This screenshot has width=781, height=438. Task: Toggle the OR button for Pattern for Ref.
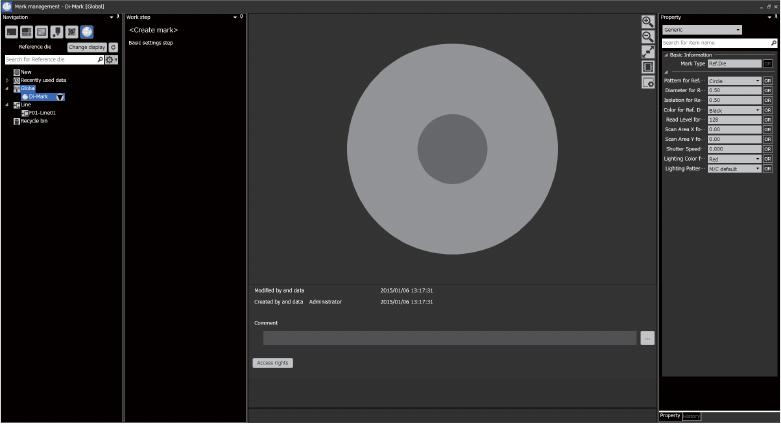coord(768,81)
